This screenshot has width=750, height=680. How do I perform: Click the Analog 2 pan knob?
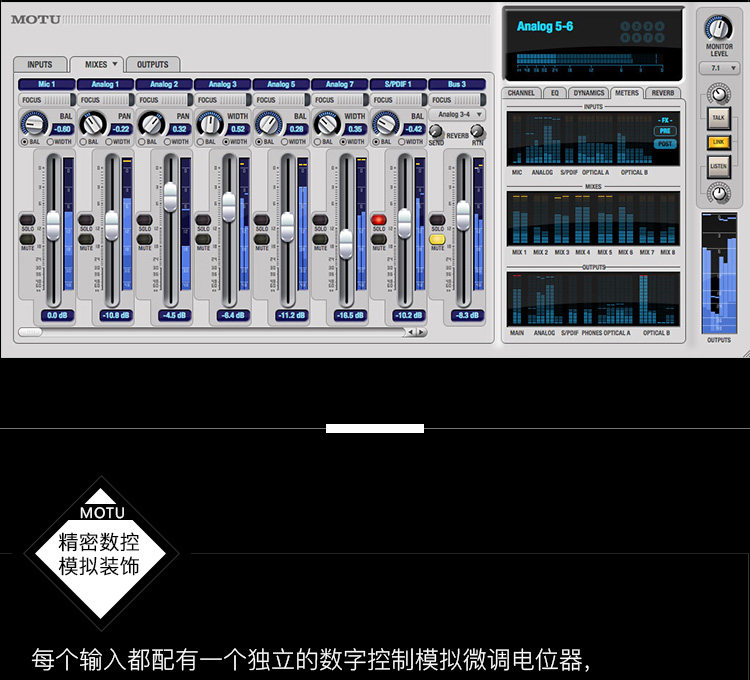coord(151,124)
